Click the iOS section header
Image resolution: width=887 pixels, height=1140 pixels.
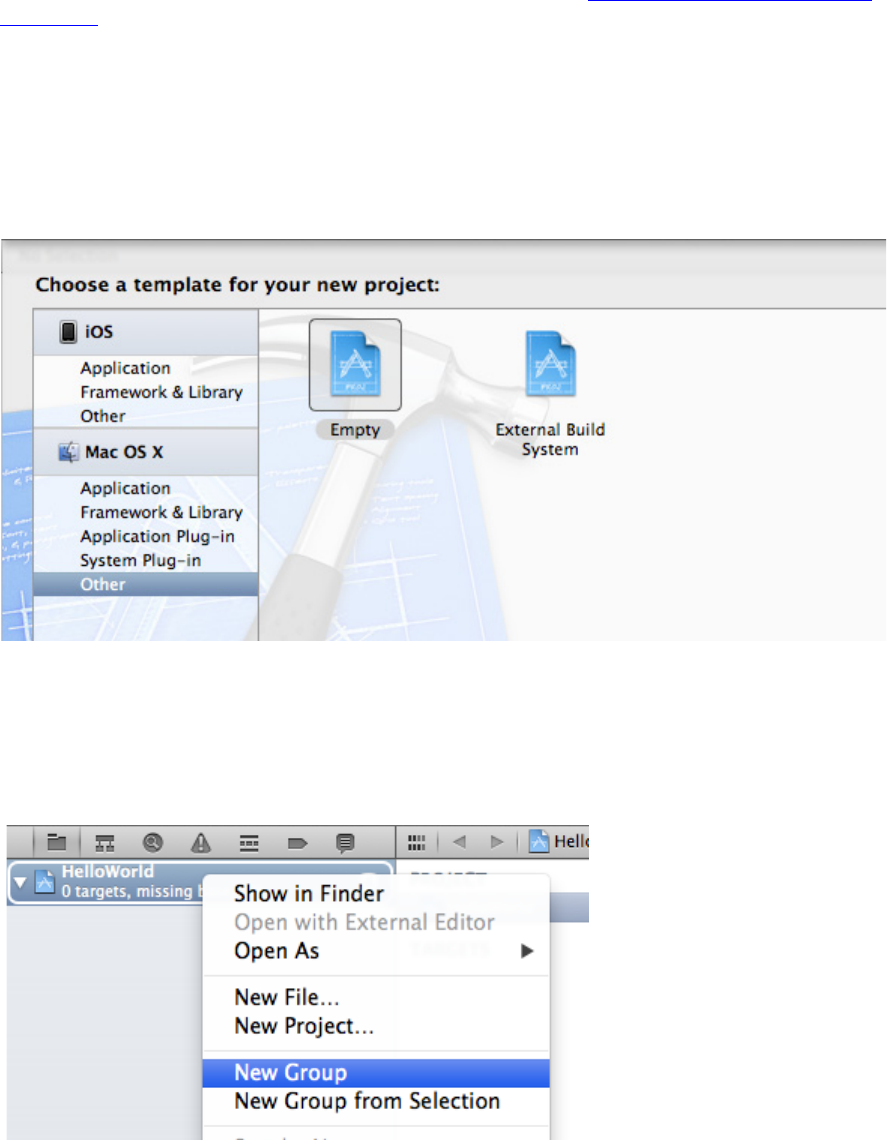coord(145,332)
